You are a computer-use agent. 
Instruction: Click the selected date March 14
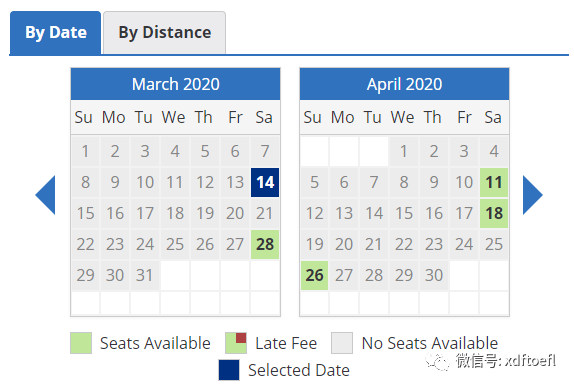click(x=265, y=182)
